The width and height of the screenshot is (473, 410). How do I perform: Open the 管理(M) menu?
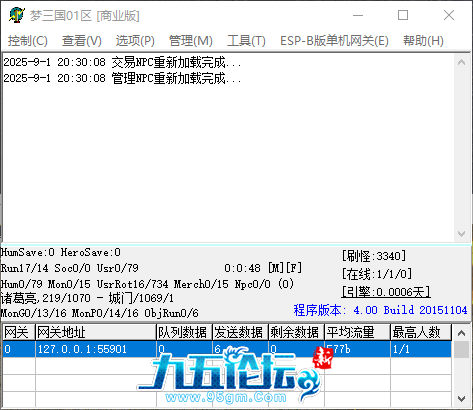191,41
